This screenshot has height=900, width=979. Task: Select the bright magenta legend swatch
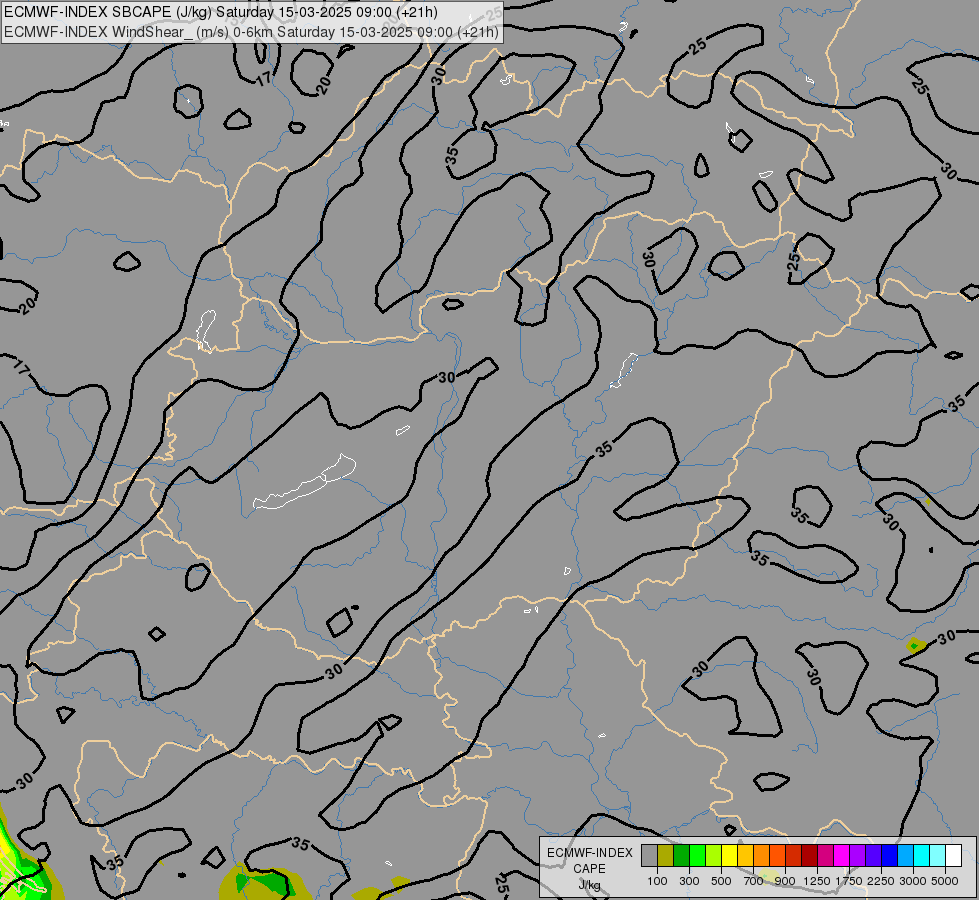842,855
